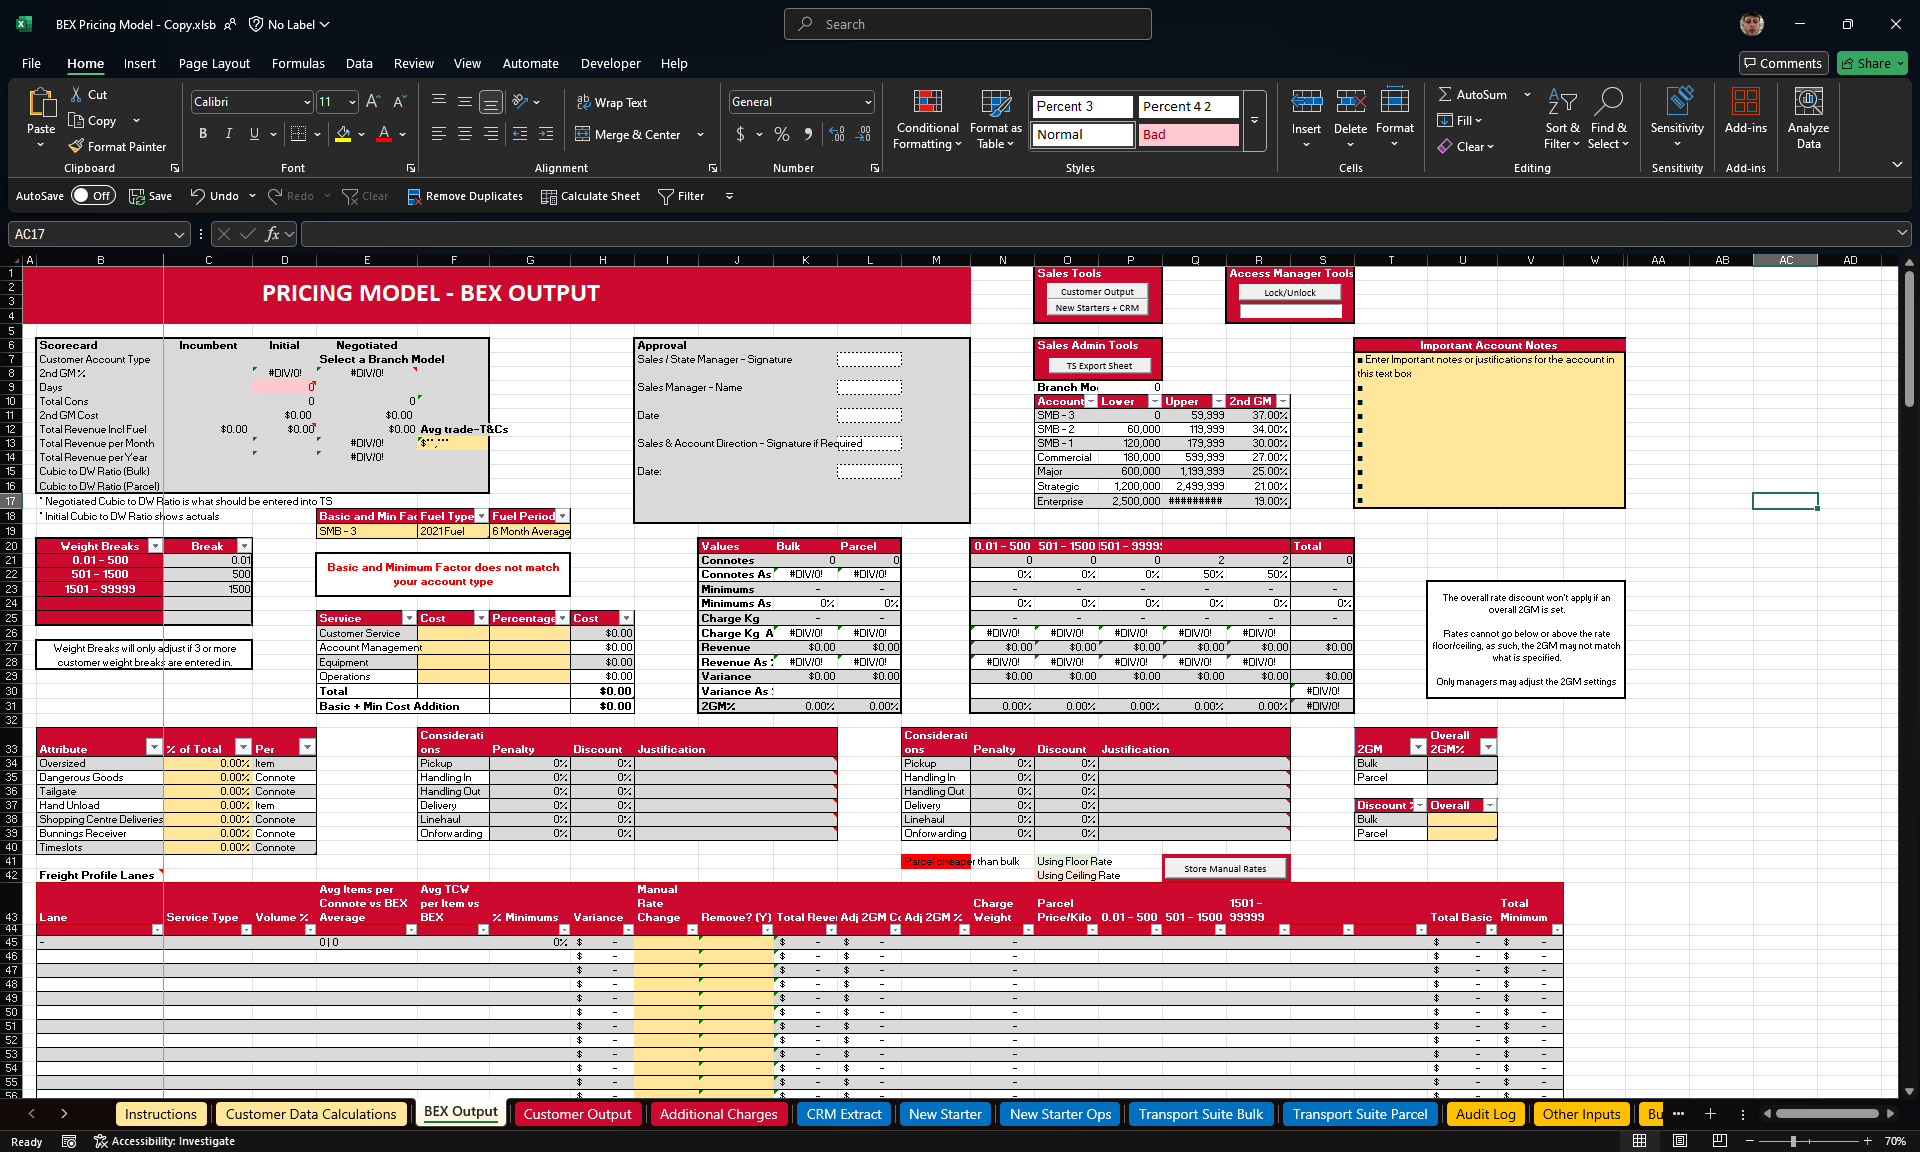
Task: Switch to the Instructions sheet tab
Action: 161,1114
